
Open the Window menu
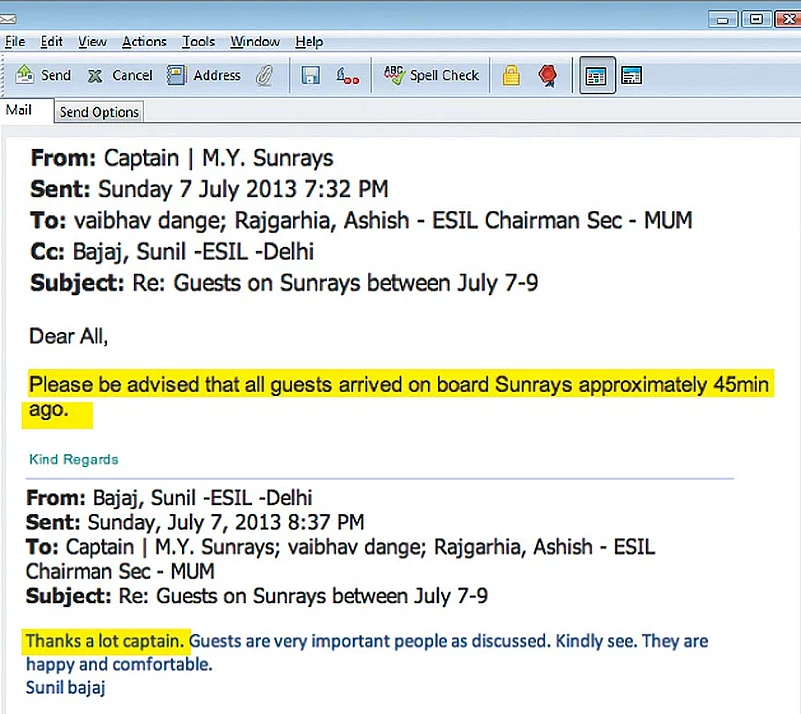coord(255,41)
